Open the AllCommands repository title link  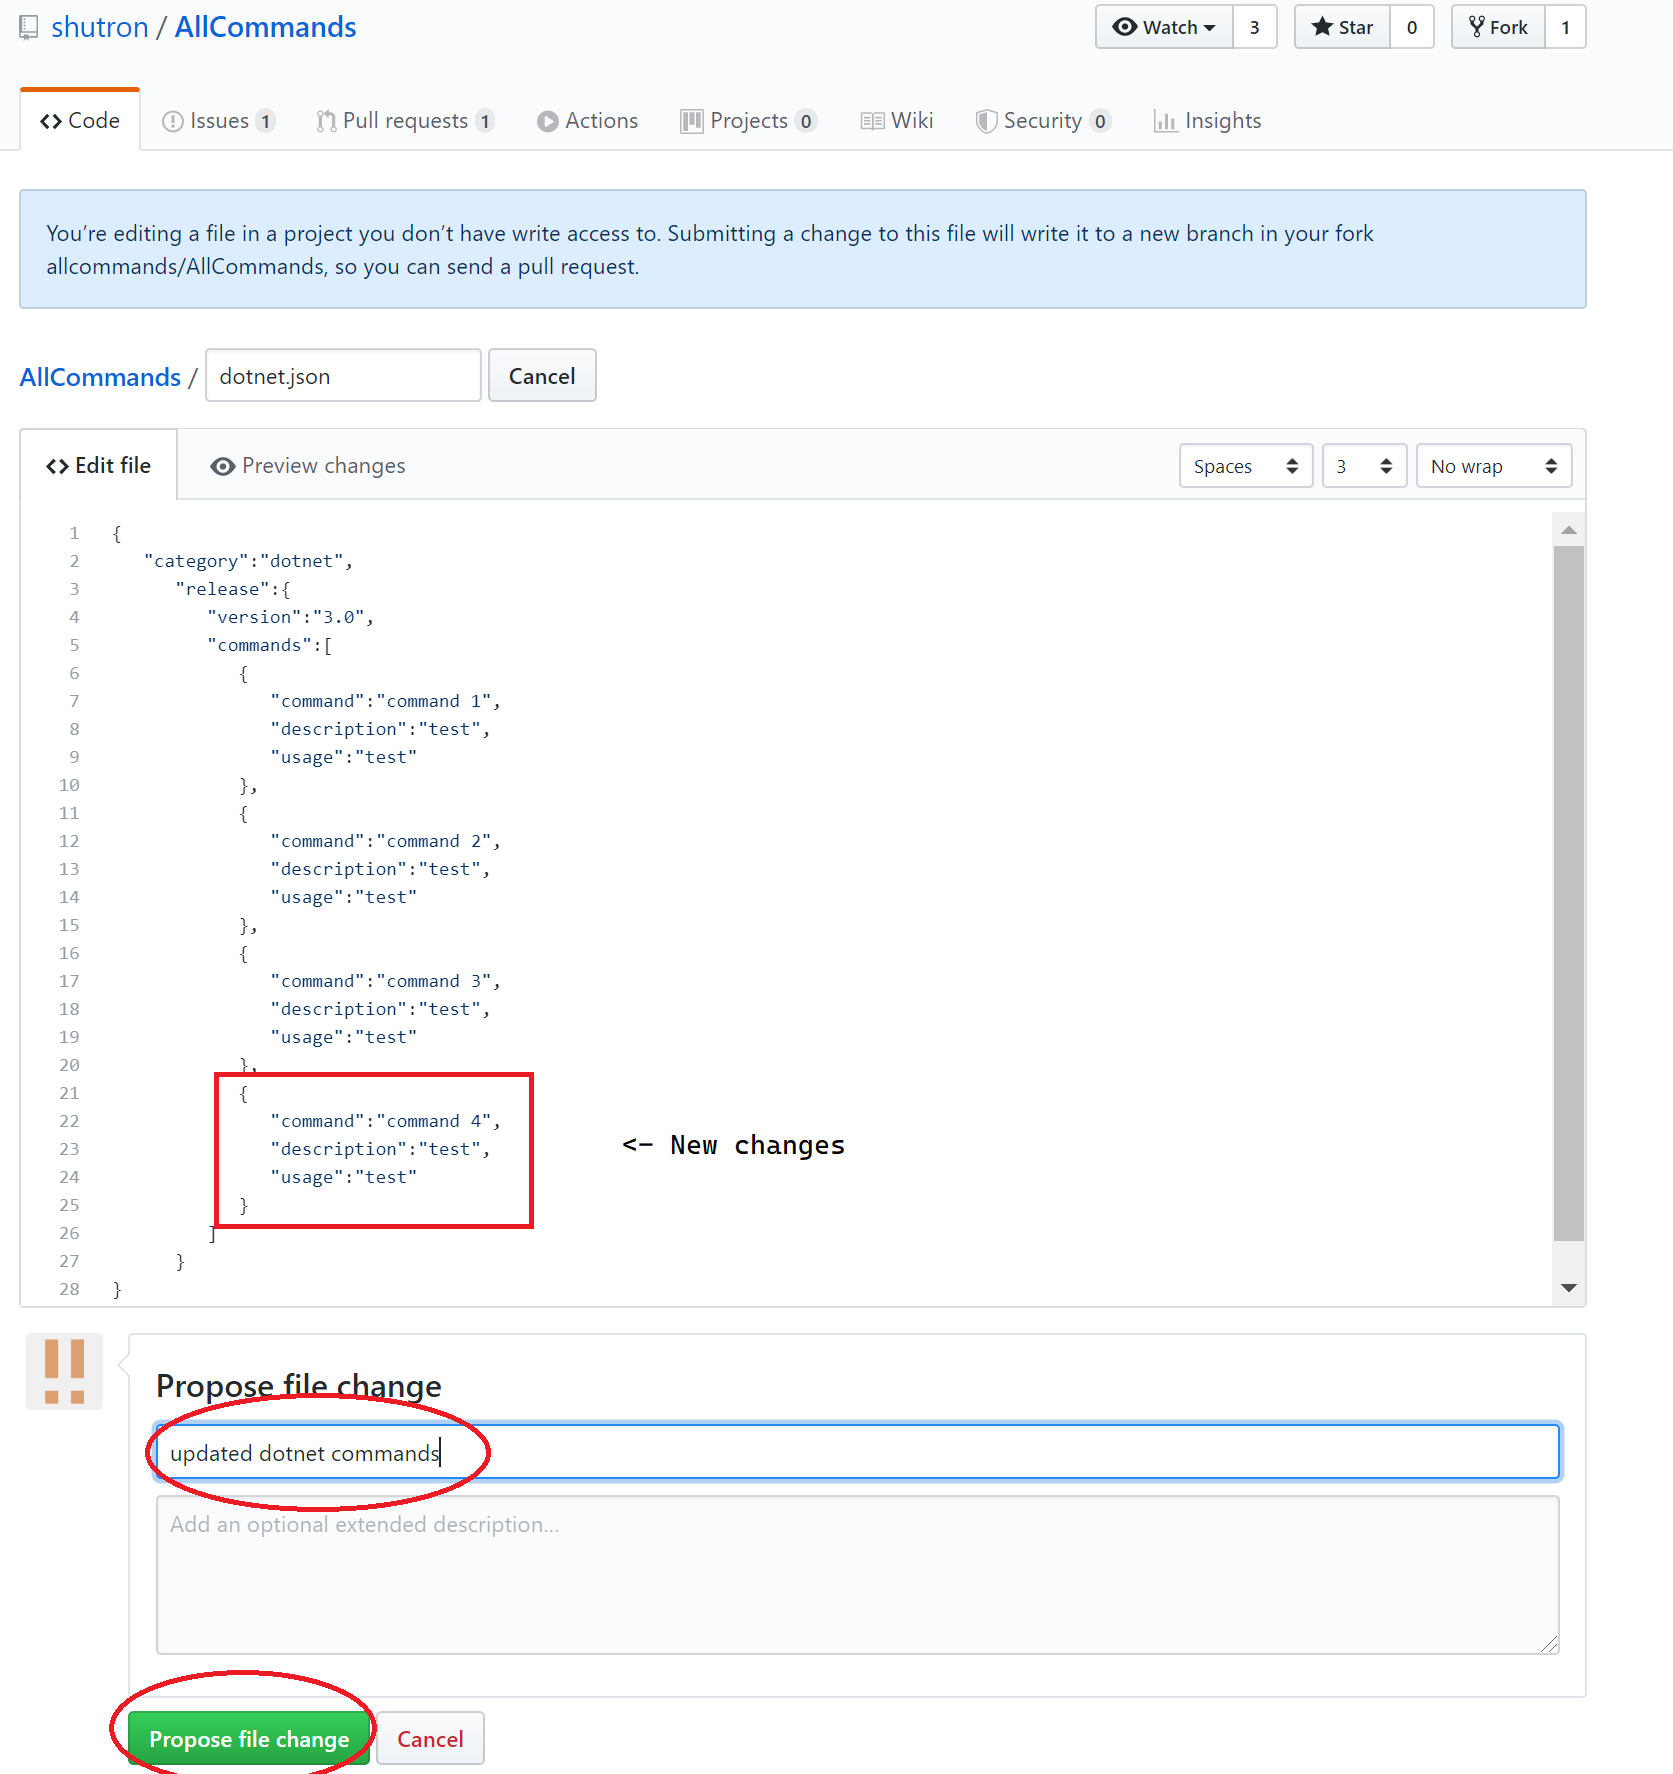266,27
